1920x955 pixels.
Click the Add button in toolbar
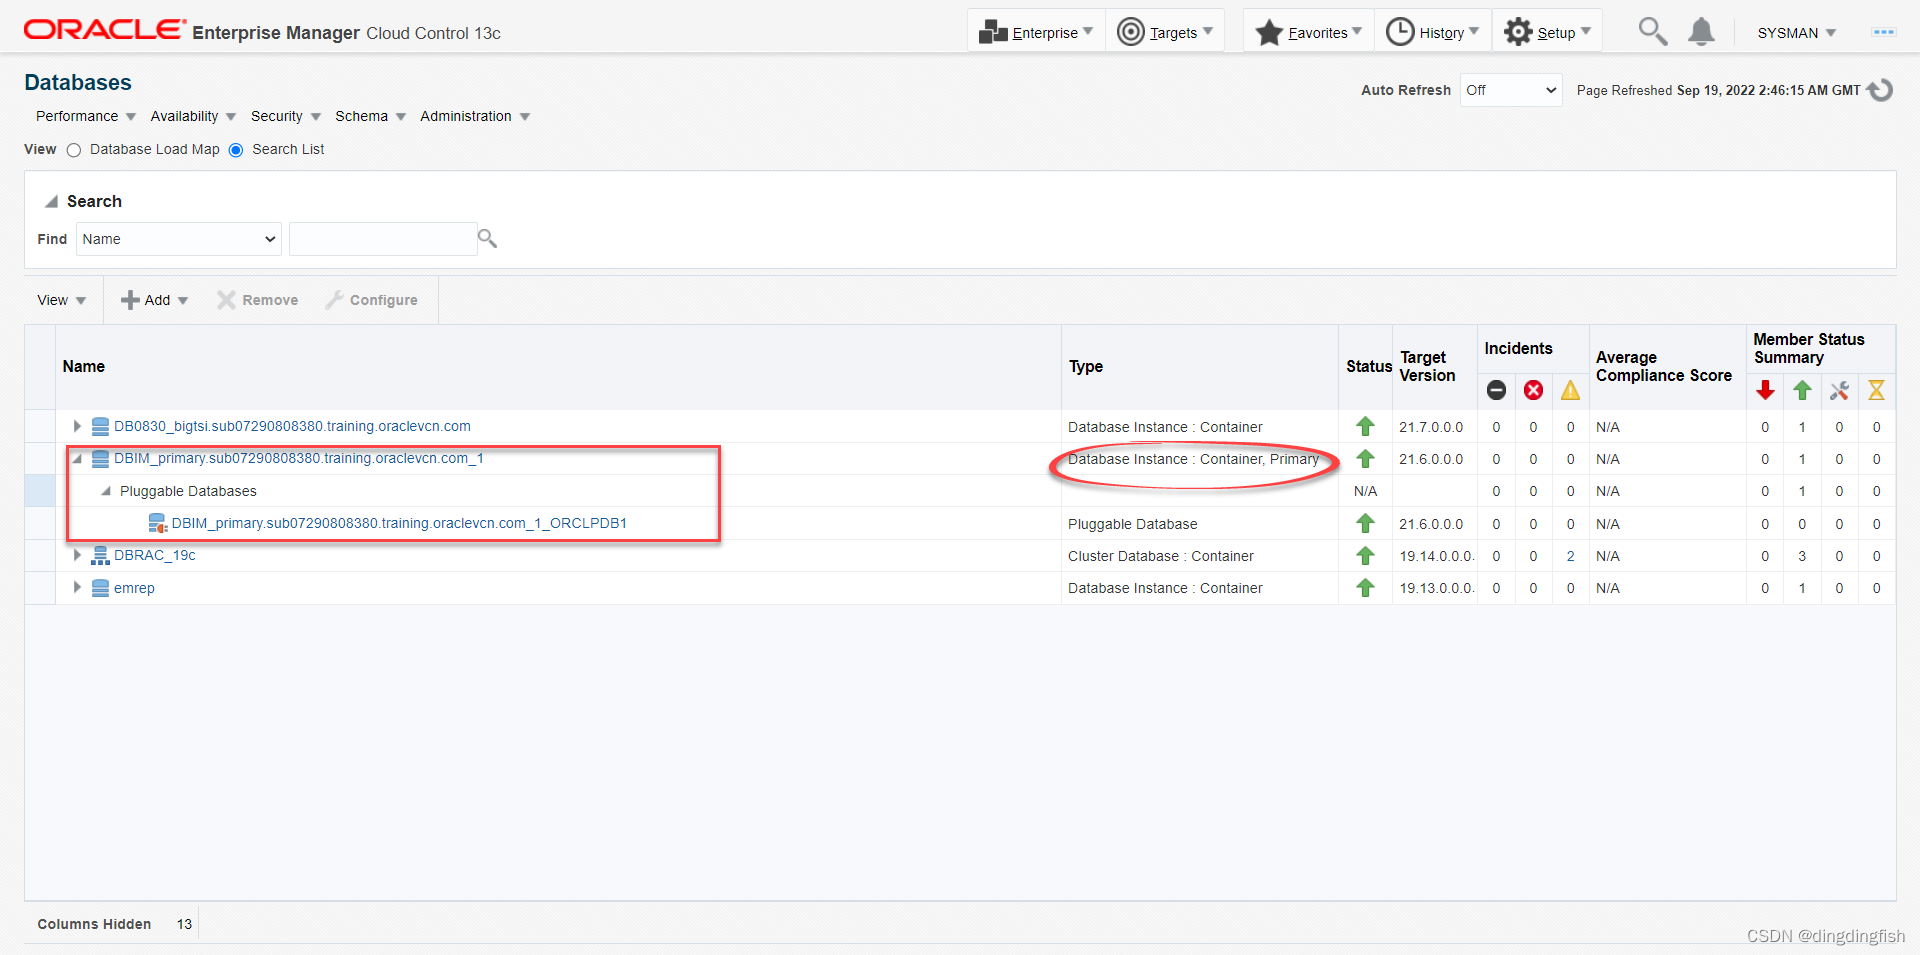[x=154, y=300]
